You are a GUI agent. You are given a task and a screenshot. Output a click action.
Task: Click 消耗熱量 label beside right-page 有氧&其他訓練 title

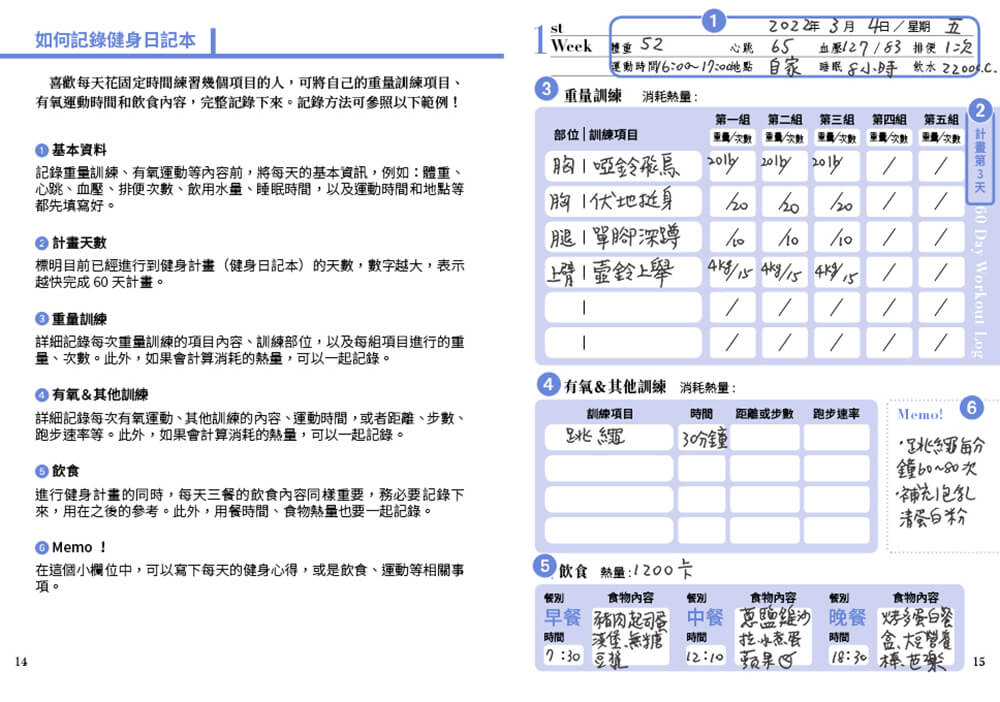(x=708, y=388)
